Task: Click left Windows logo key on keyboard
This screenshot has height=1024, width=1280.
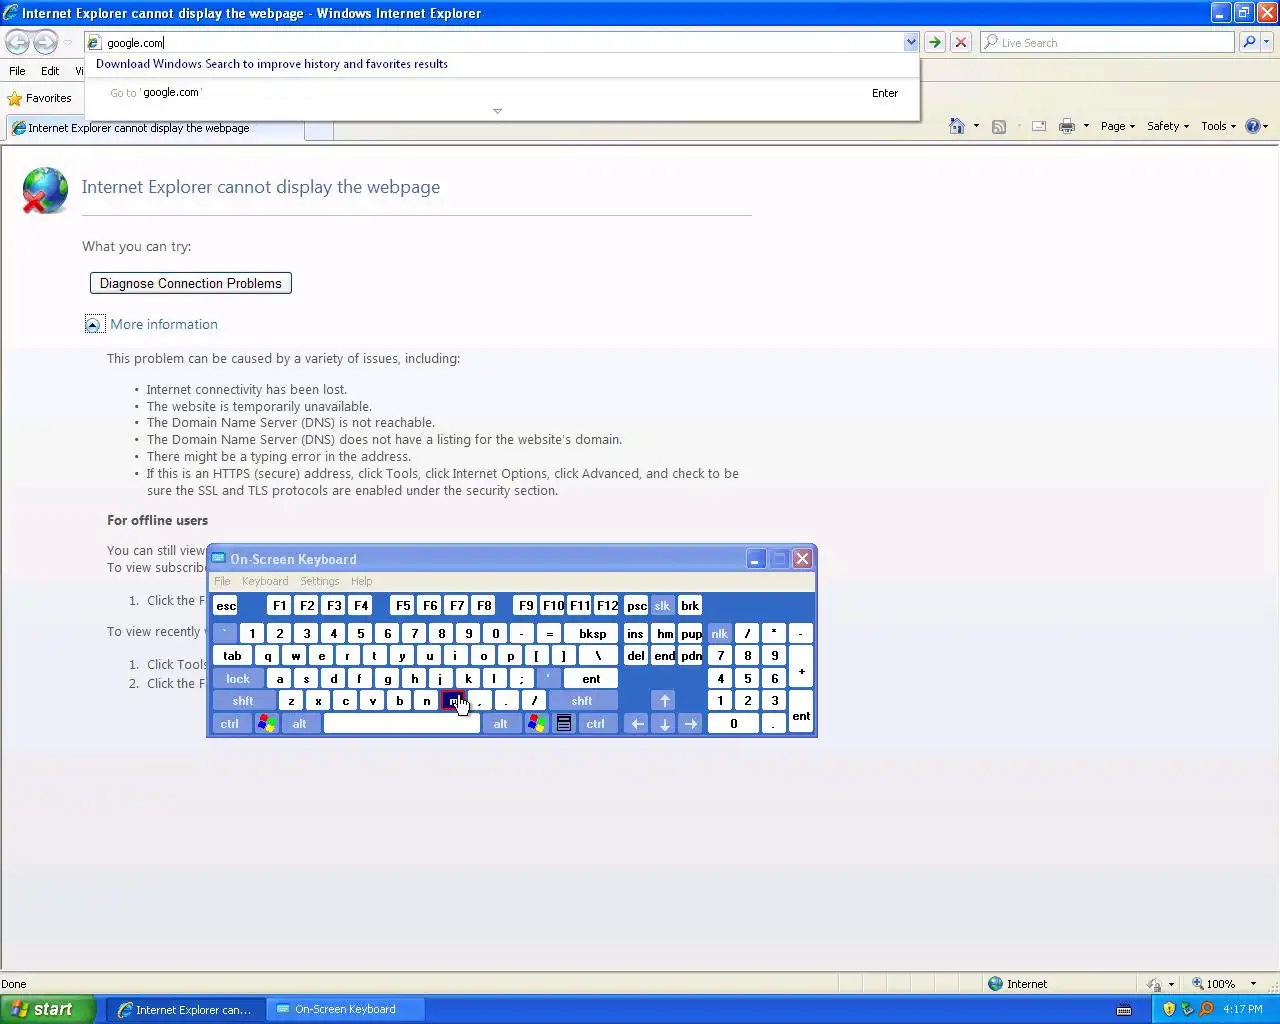Action: click(x=266, y=723)
